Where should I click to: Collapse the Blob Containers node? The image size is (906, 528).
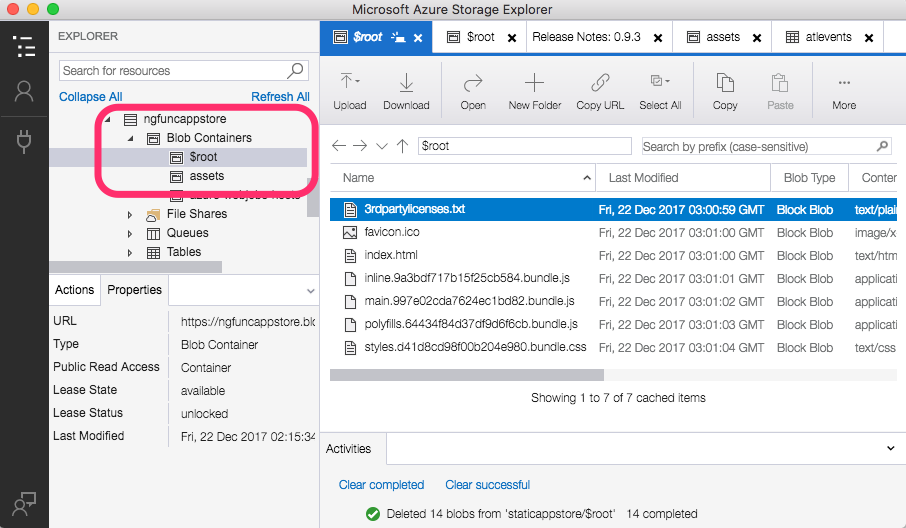pos(131,138)
